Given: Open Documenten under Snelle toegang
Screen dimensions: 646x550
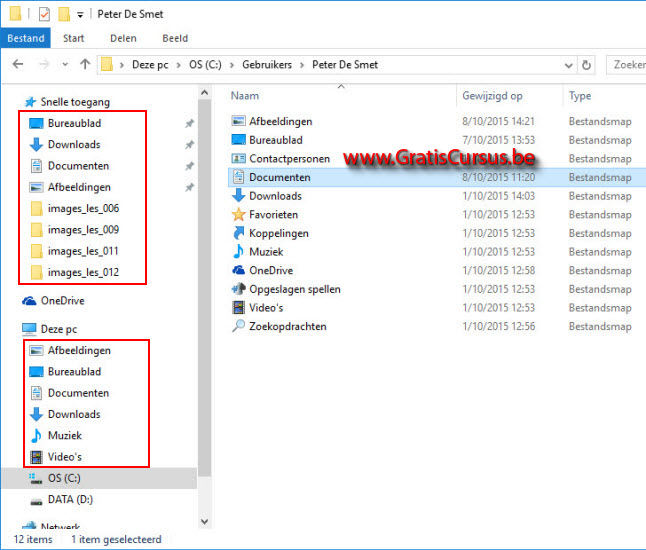Looking at the screenshot, I should (78, 166).
